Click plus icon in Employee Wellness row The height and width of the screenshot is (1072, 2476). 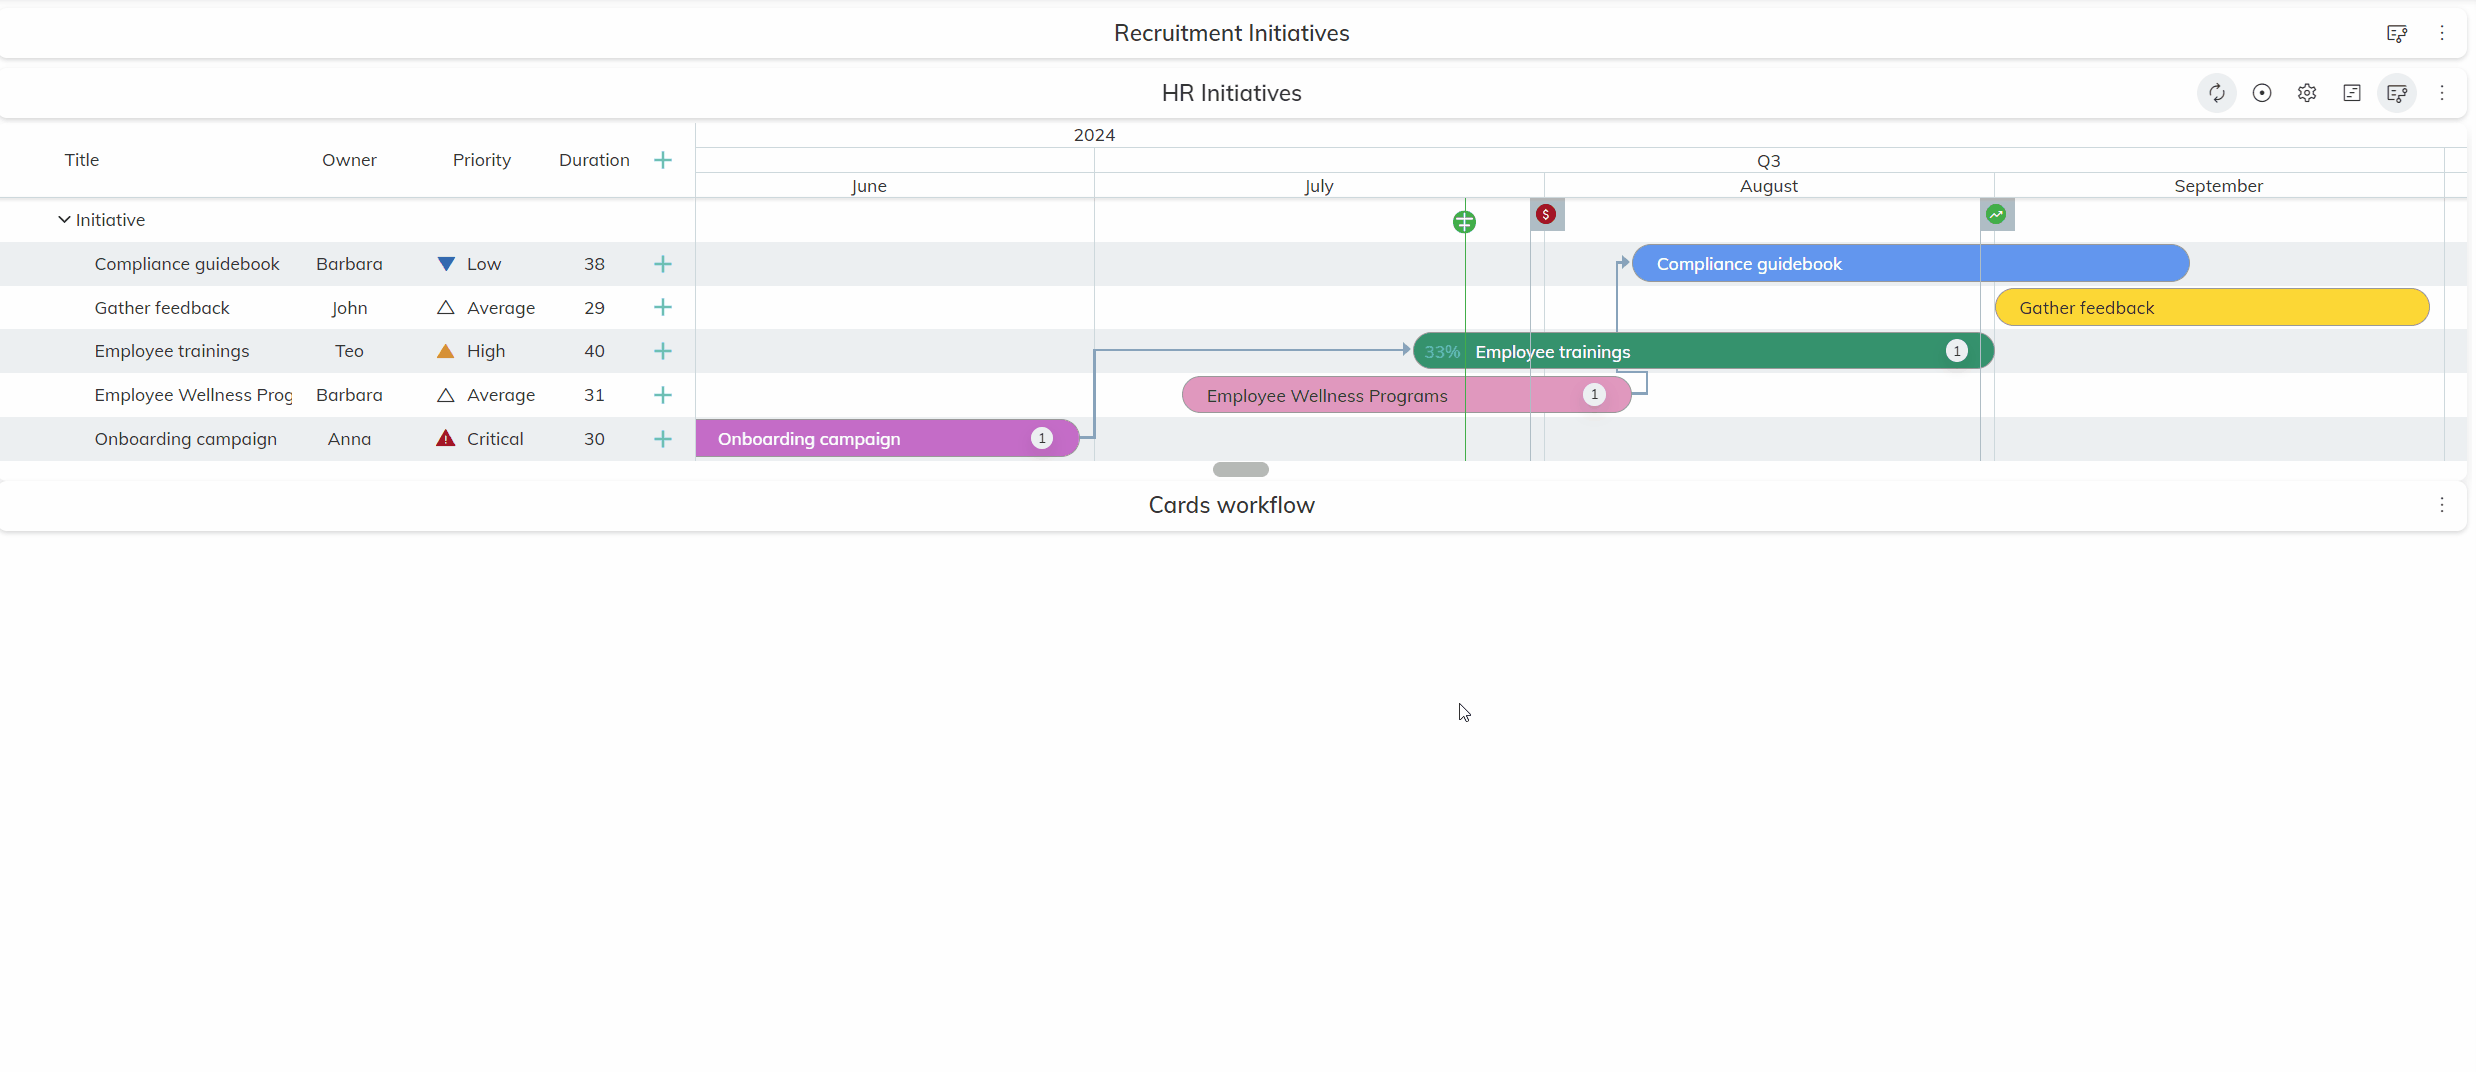[x=663, y=395]
